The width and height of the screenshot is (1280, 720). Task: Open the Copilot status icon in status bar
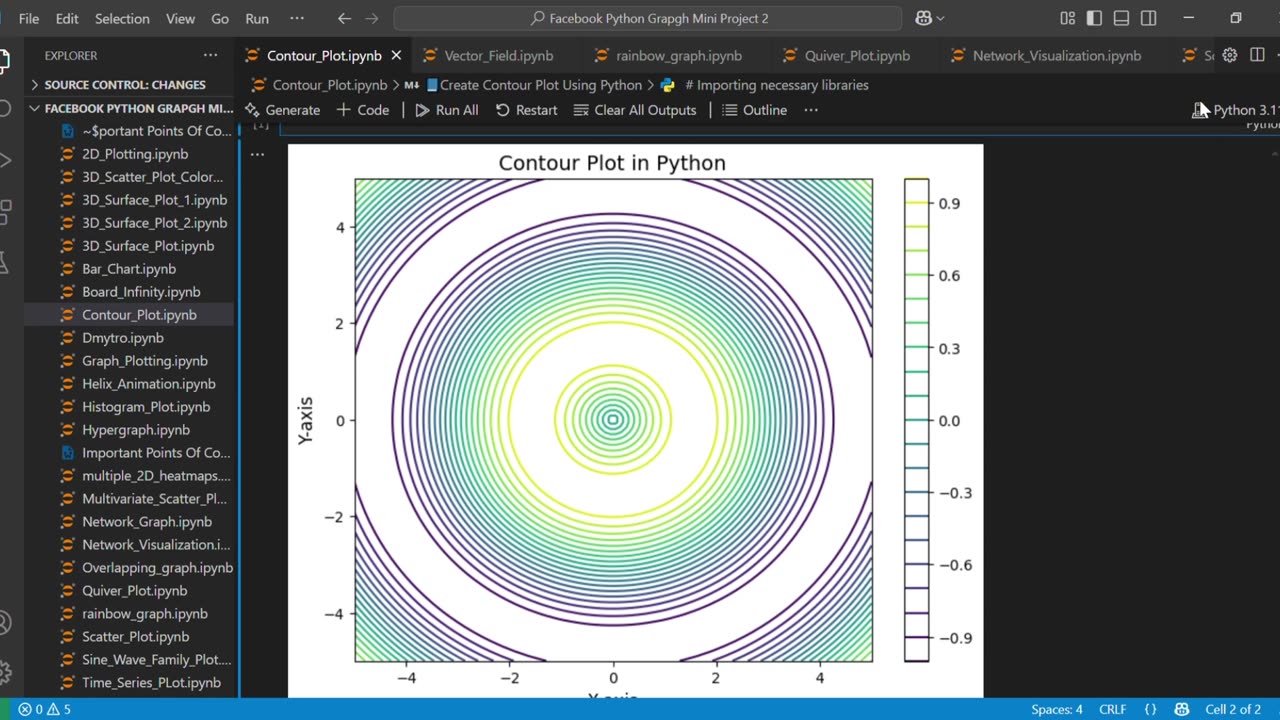pos(1181,709)
